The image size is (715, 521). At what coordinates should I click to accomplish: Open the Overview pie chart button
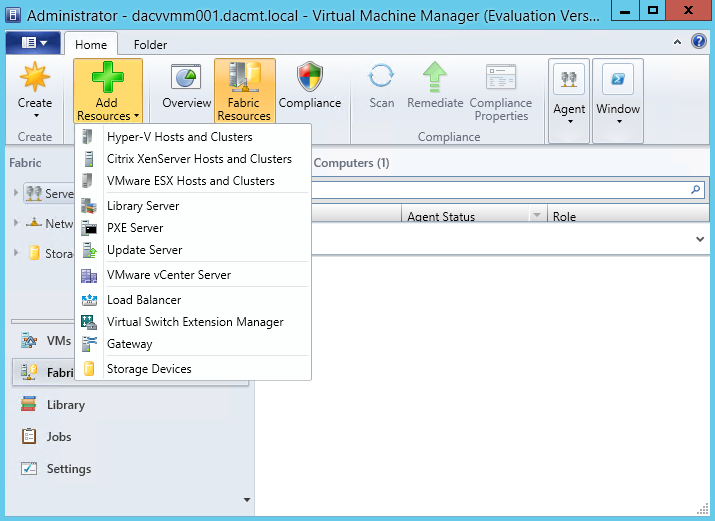point(187,87)
